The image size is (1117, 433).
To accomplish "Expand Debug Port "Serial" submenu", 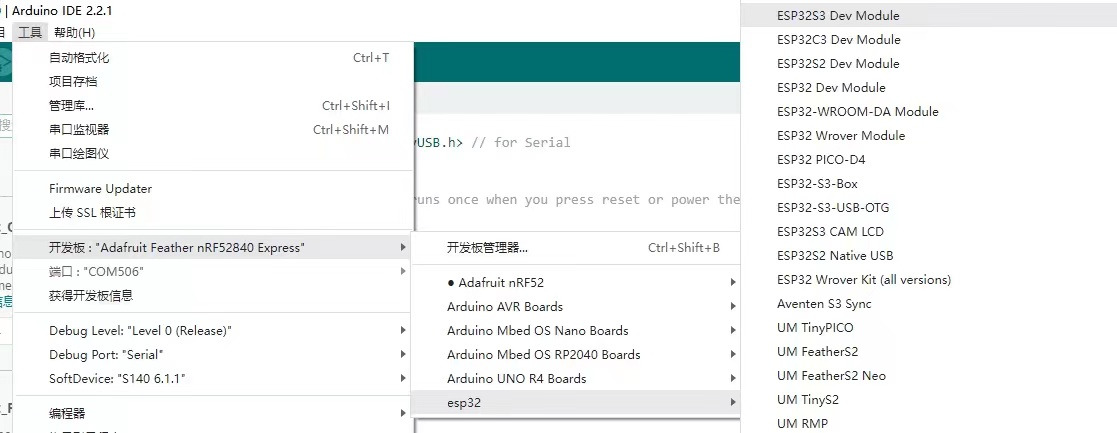I will tap(213, 355).
